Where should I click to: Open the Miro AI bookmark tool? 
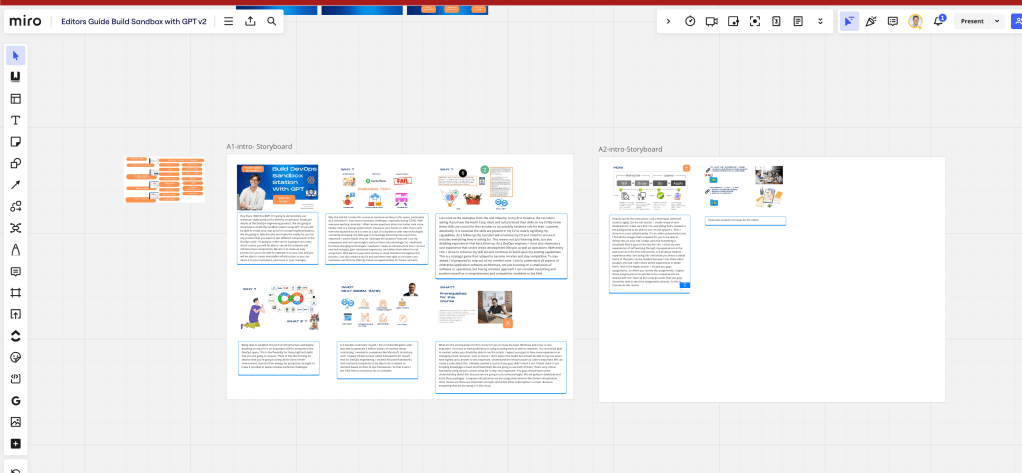coord(16,77)
